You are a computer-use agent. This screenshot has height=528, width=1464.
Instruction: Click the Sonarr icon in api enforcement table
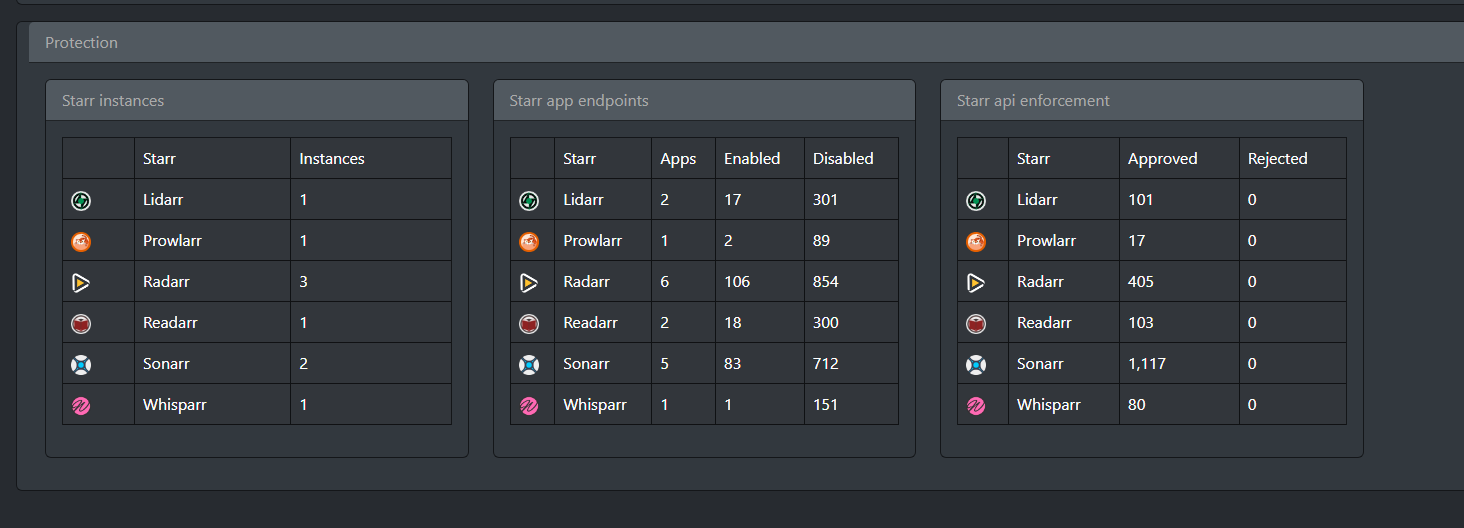click(x=976, y=364)
